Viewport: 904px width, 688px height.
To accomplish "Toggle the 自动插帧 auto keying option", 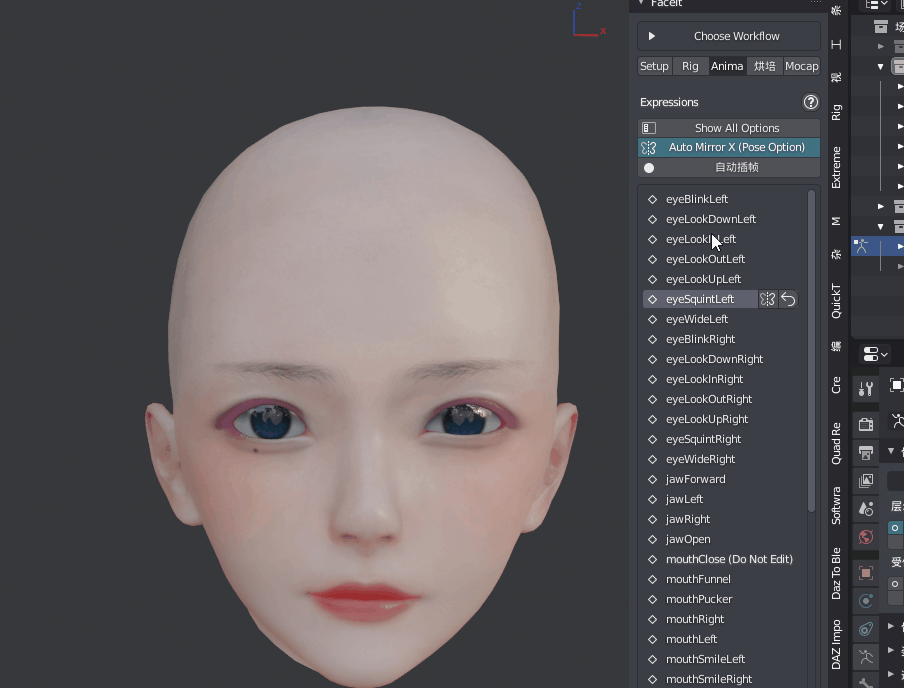I will click(729, 168).
